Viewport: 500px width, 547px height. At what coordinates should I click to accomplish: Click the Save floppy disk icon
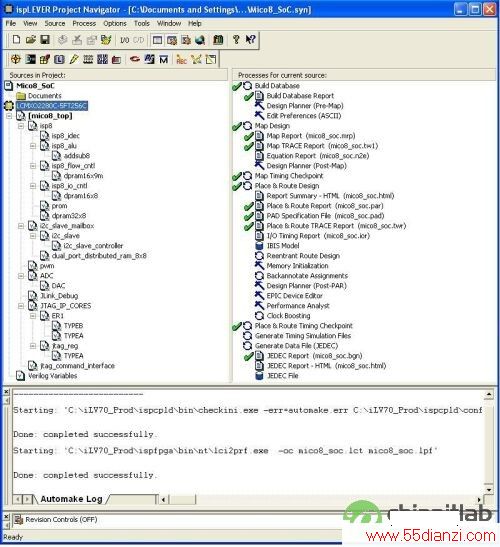coord(45,39)
